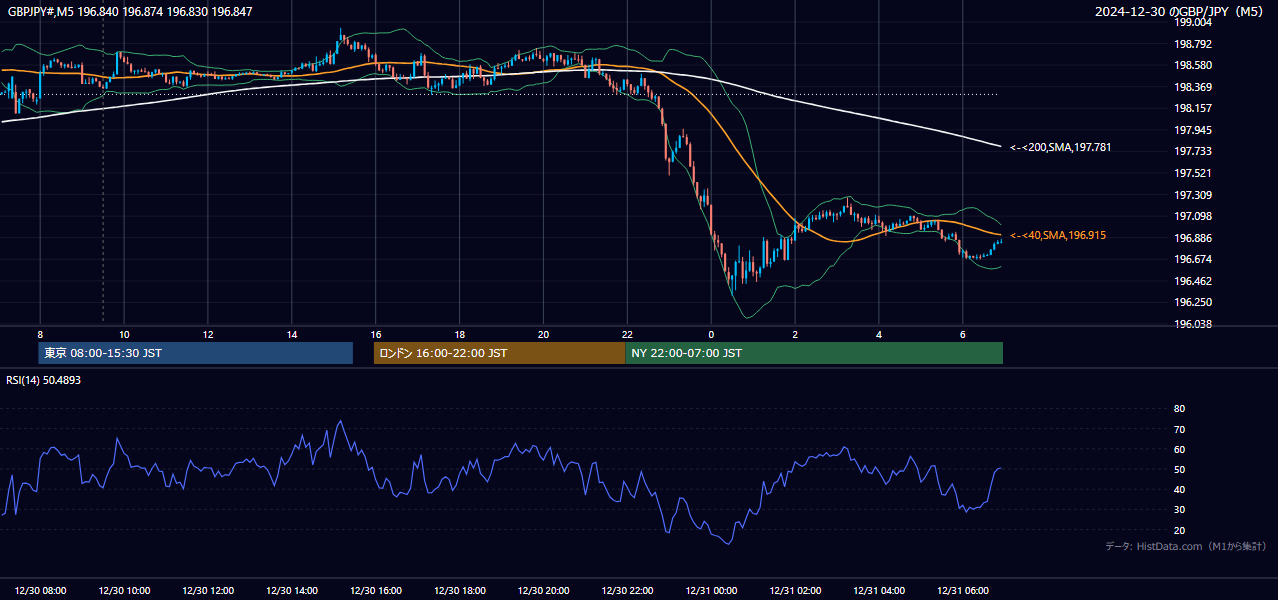Image resolution: width=1278 pixels, height=600 pixels.
Task: Select the NY 22:00-07:00 JST session bar
Action: tap(814, 353)
